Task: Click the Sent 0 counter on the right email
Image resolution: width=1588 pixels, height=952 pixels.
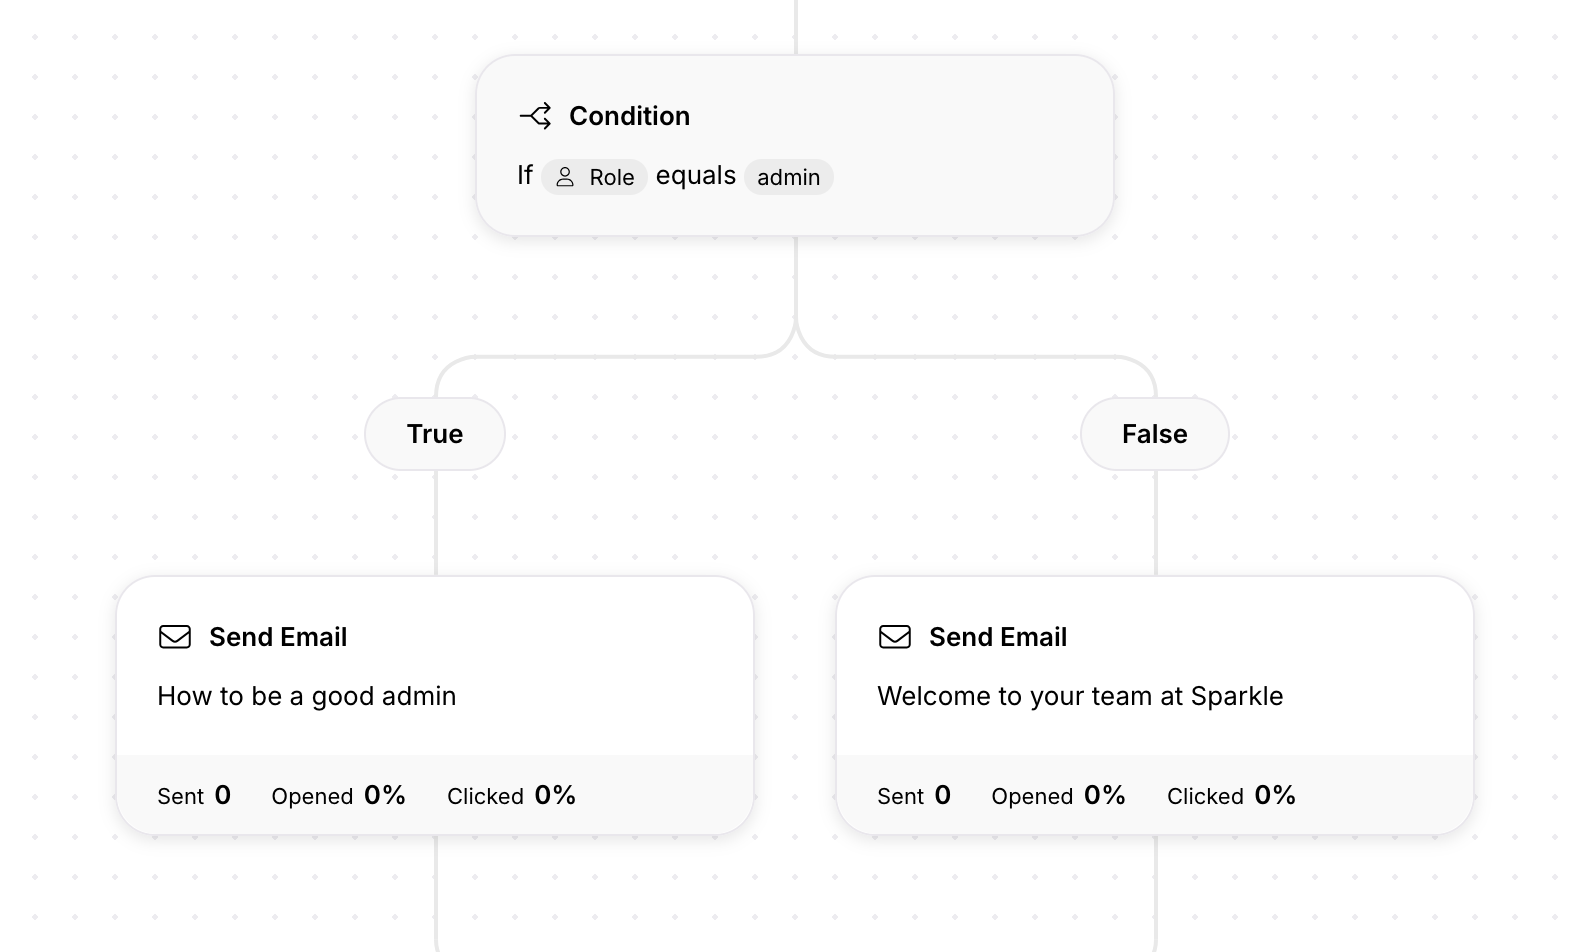Action: coord(913,795)
